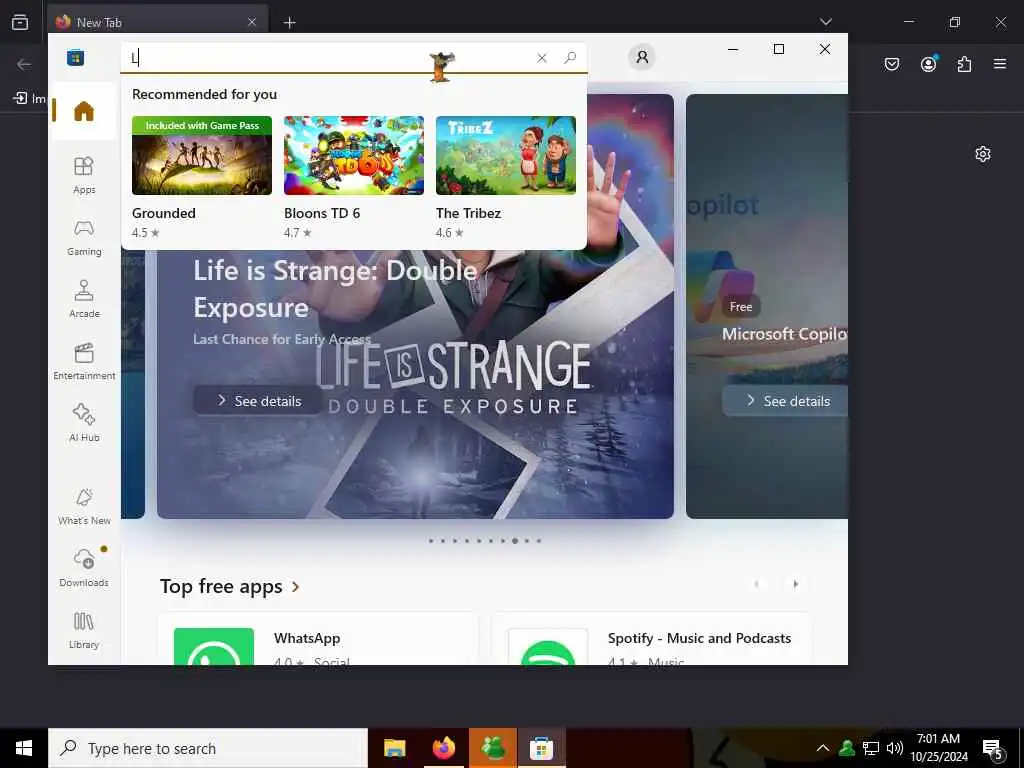This screenshot has height=768, width=1024.
Task: Open the Arcade section
Action: [84, 300]
